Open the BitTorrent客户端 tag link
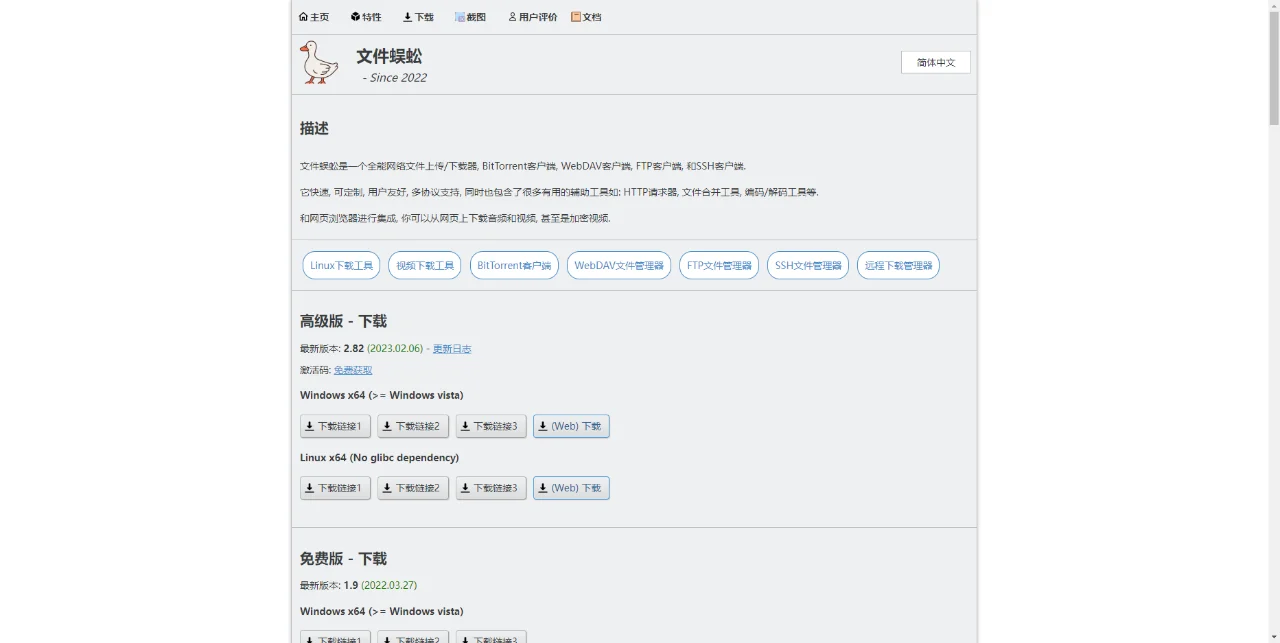The image size is (1280, 643). (514, 265)
